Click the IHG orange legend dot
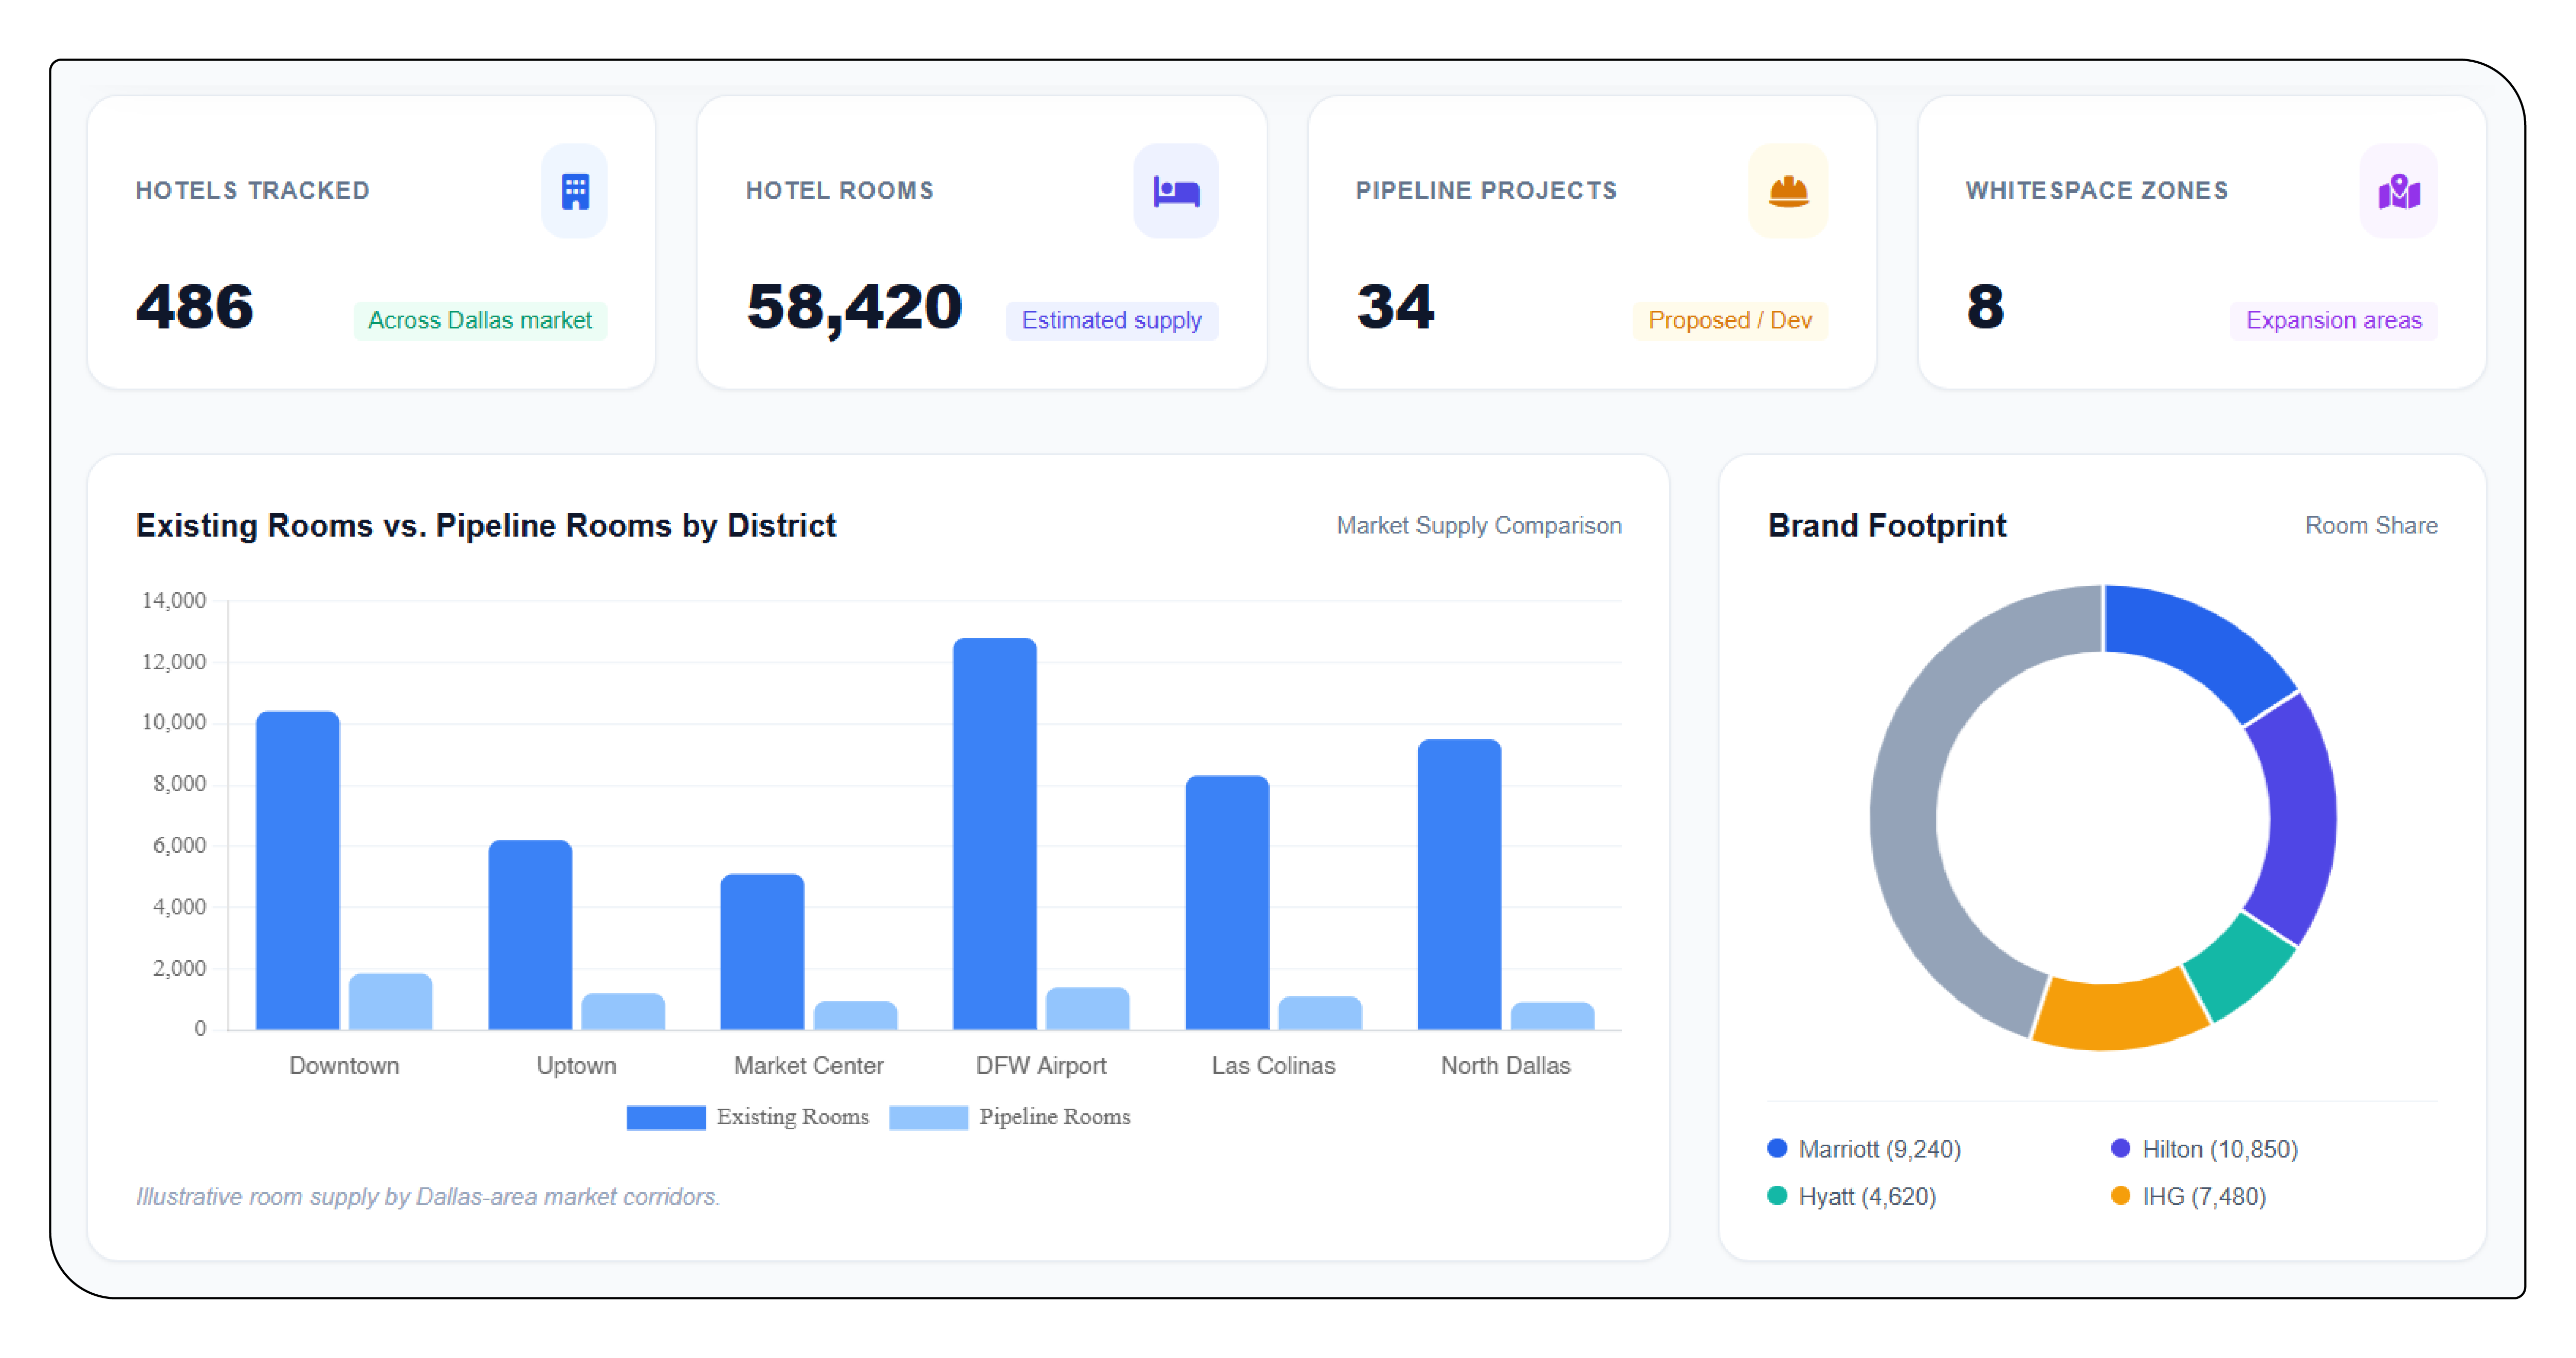 point(2120,1195)
